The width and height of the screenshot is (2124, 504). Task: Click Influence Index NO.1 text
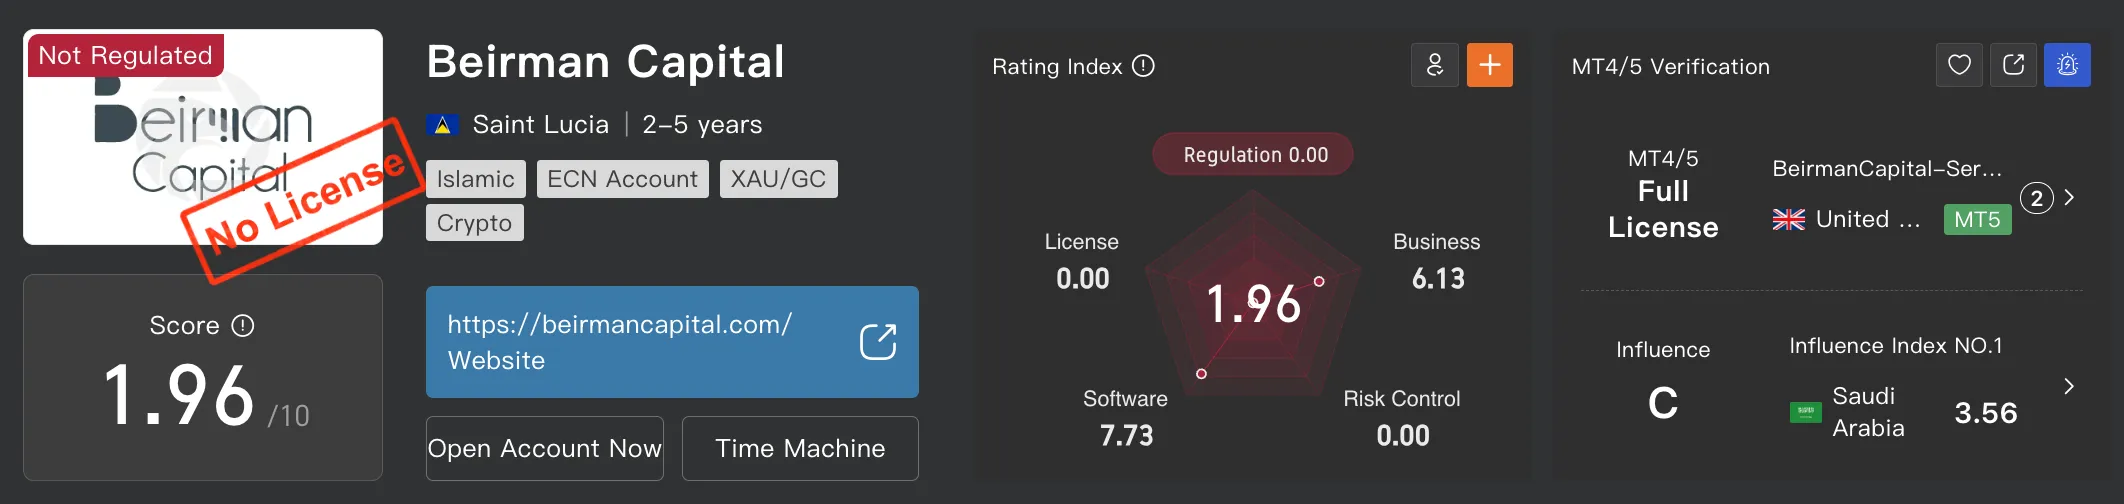(1895, 346)
